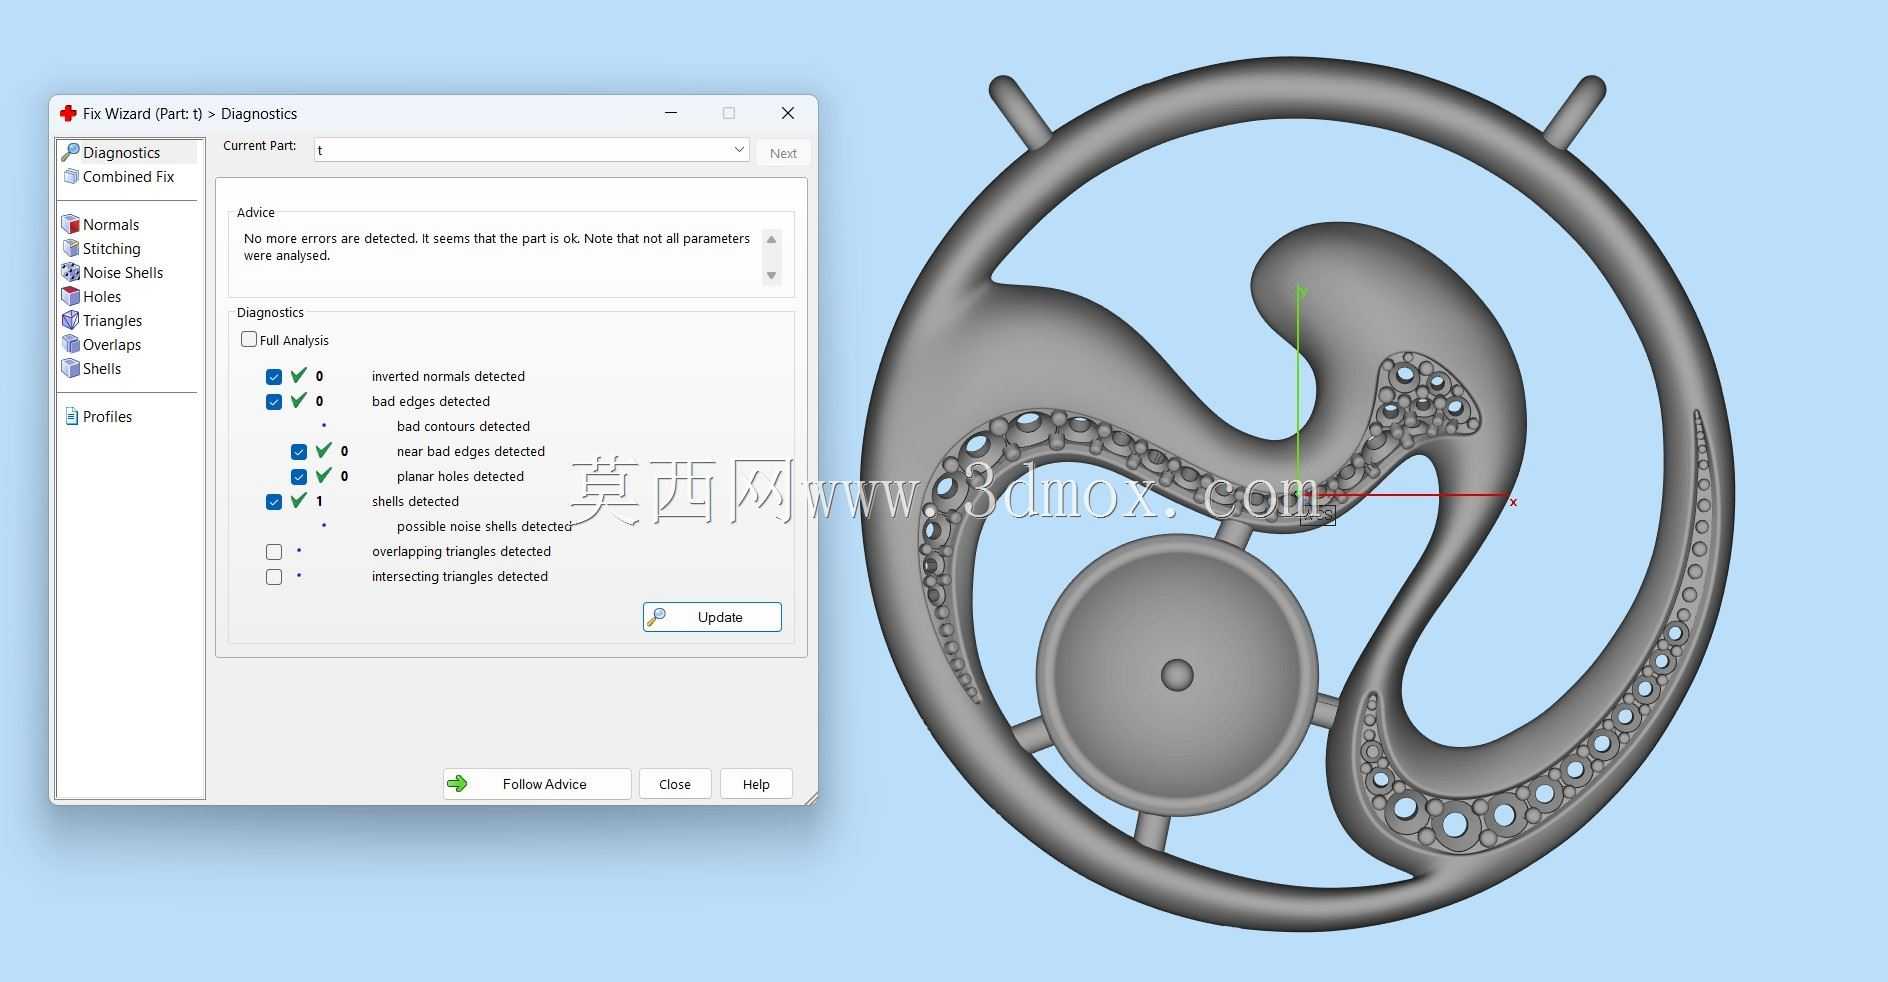Click the green Y axis label in viewport

coord(1302,291)
